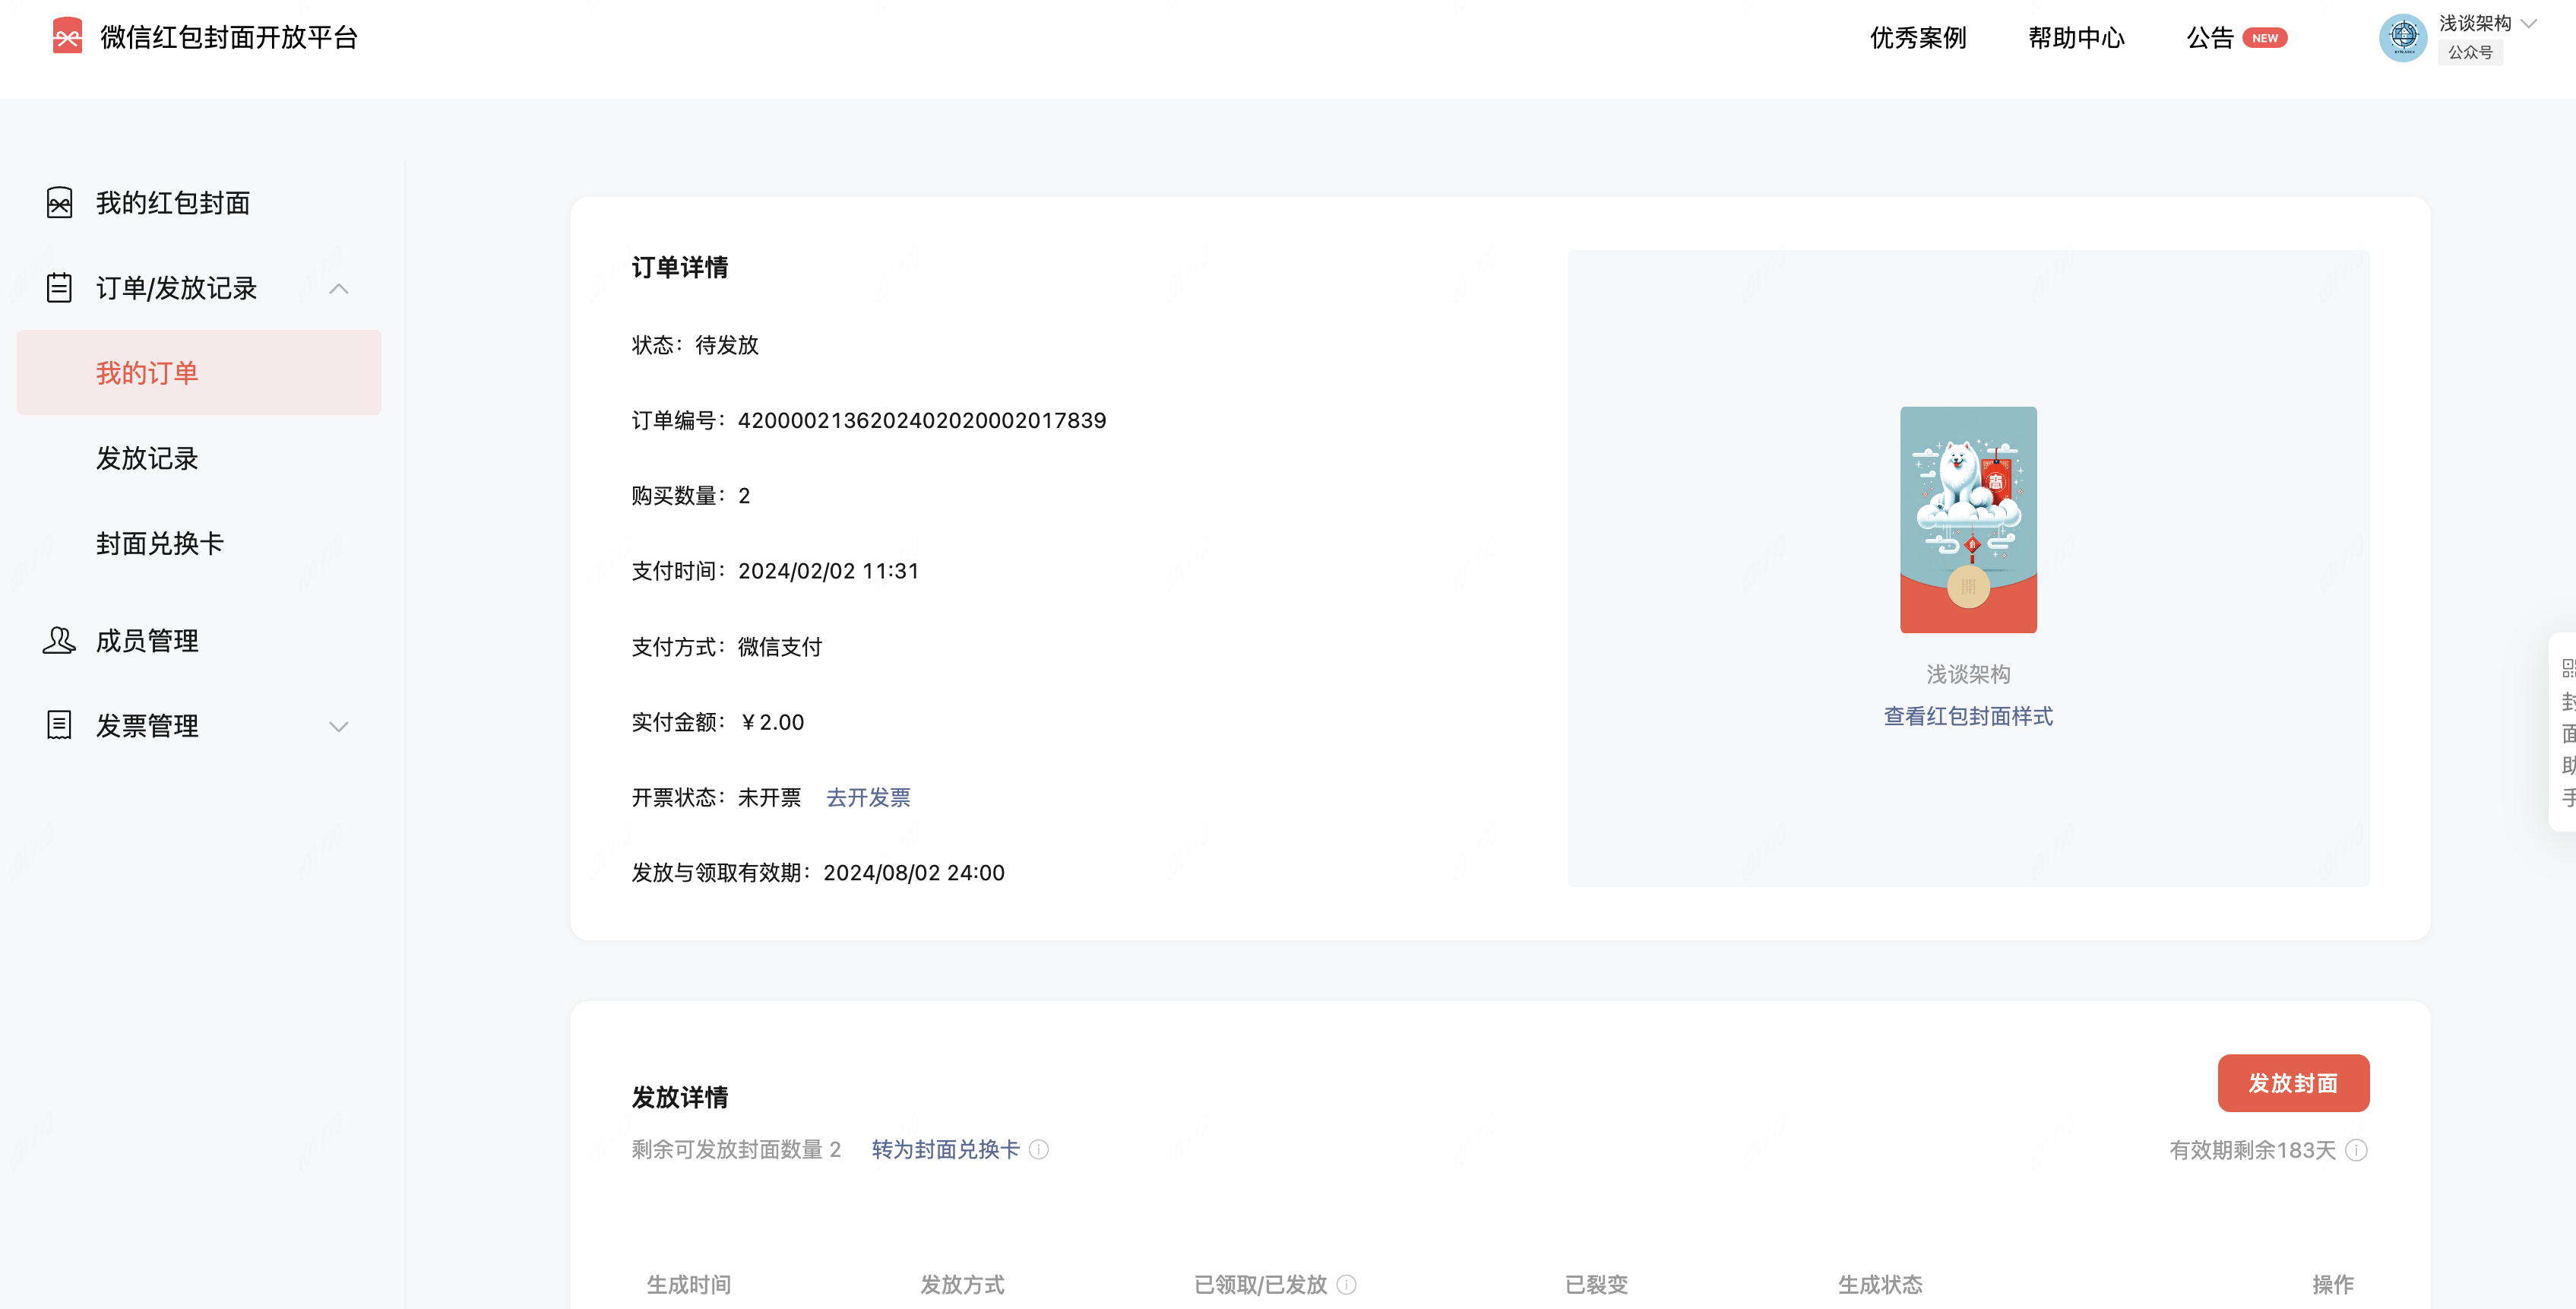Image resolution: width=2576 pixels, height=1309 pixels.
Task: Click the 订单/发放记录 clipboard icon
Action: point(60,288)
